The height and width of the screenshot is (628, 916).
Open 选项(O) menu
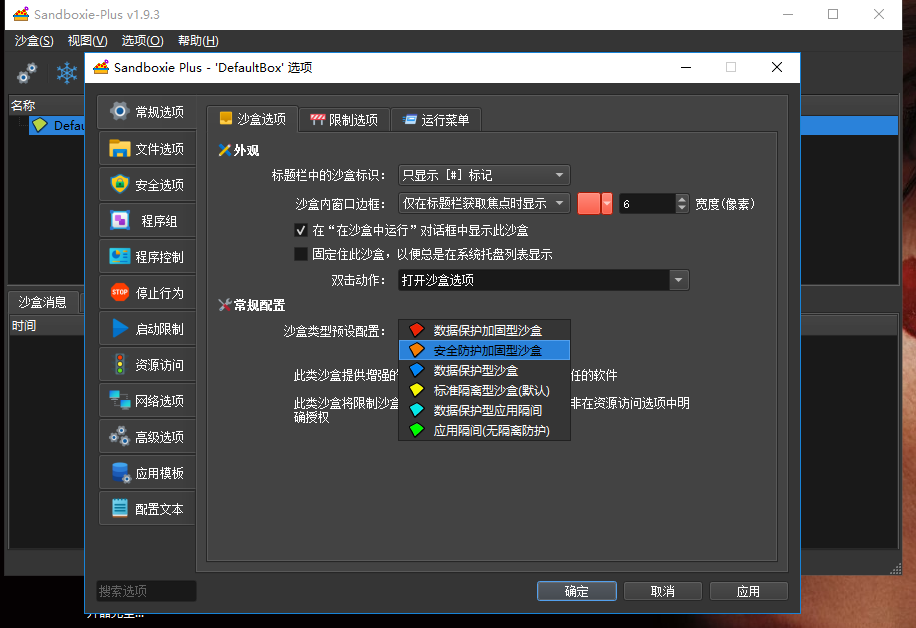pyautogui.click(x=143, y=41)
